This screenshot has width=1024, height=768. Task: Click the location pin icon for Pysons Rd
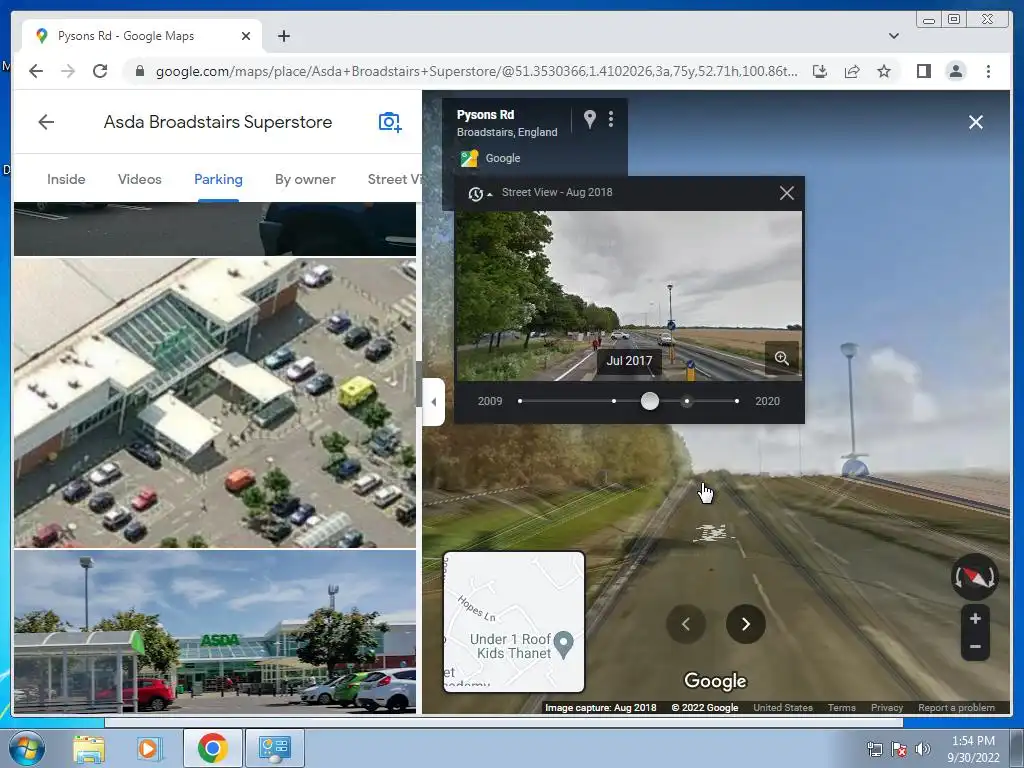click(589, 119)
